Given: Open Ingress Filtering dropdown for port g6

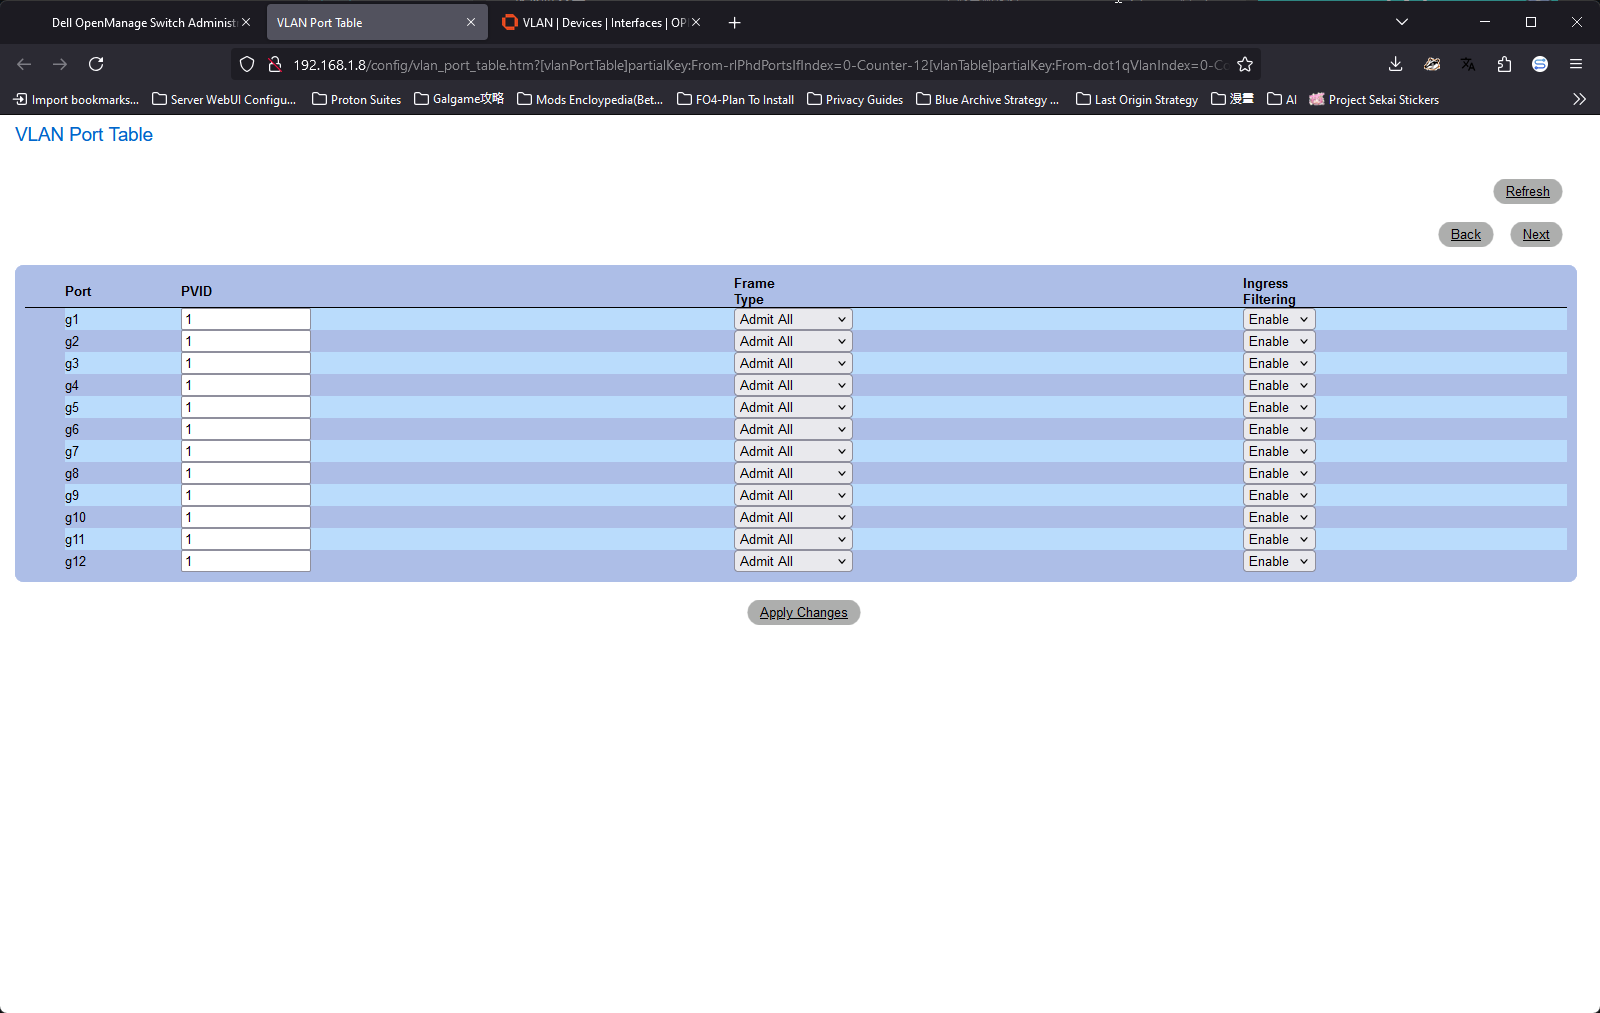Looking at the screenshot, I should [1279, 429].
